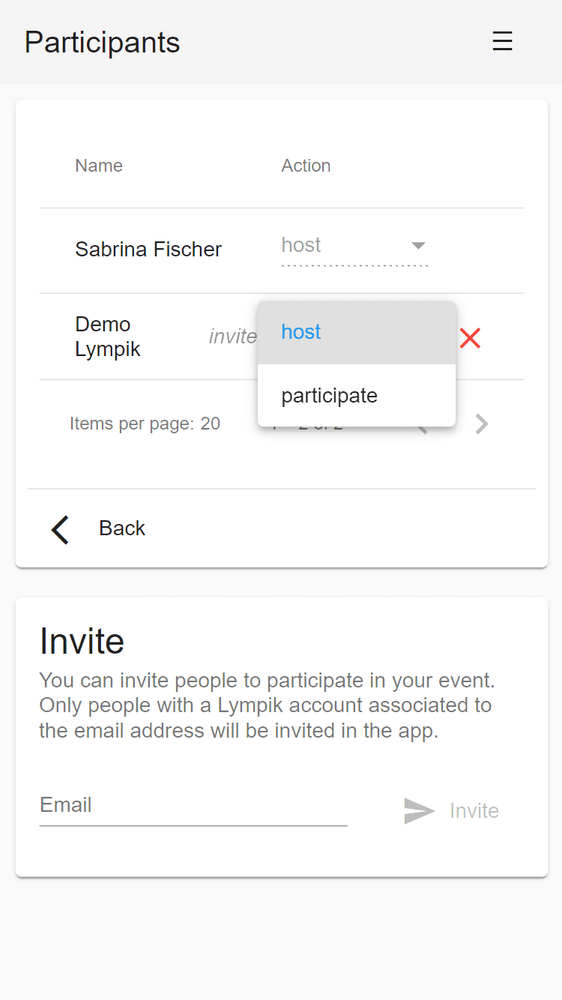Select the Sabrina Fischer name cell
This screenshot has height=1000, width=562.
pyautogui.click(x=149, y=249)
